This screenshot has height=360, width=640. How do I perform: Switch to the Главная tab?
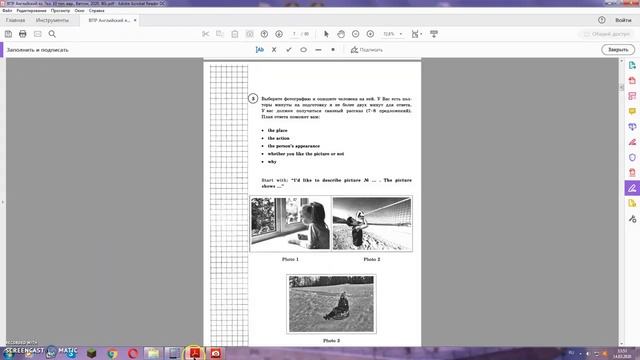16,20
